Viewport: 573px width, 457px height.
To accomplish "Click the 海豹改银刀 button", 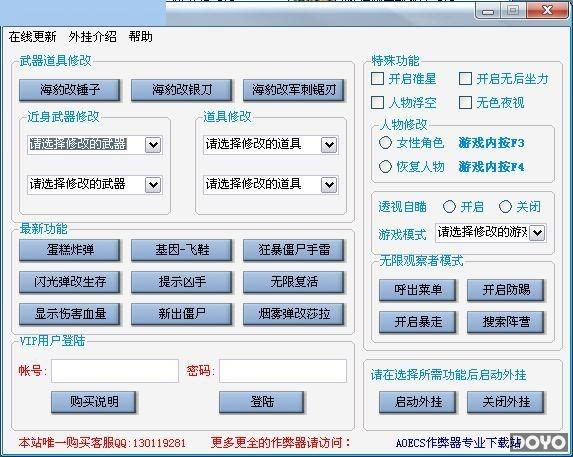I will 181,90.
